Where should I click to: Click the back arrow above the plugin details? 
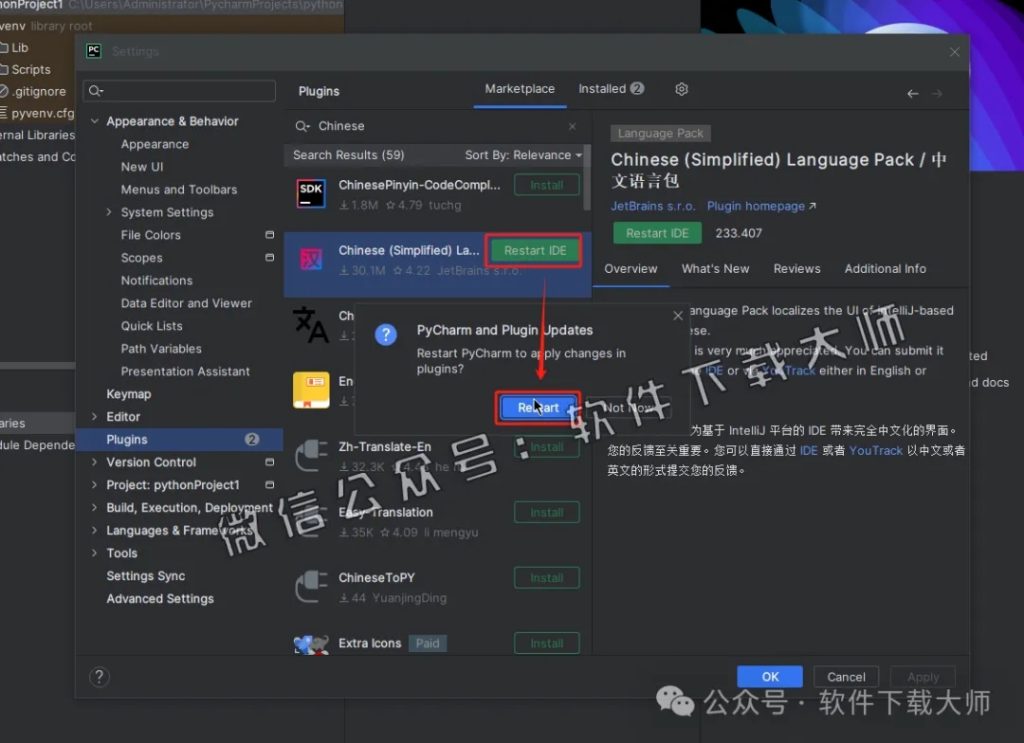(x=913, y=92)
